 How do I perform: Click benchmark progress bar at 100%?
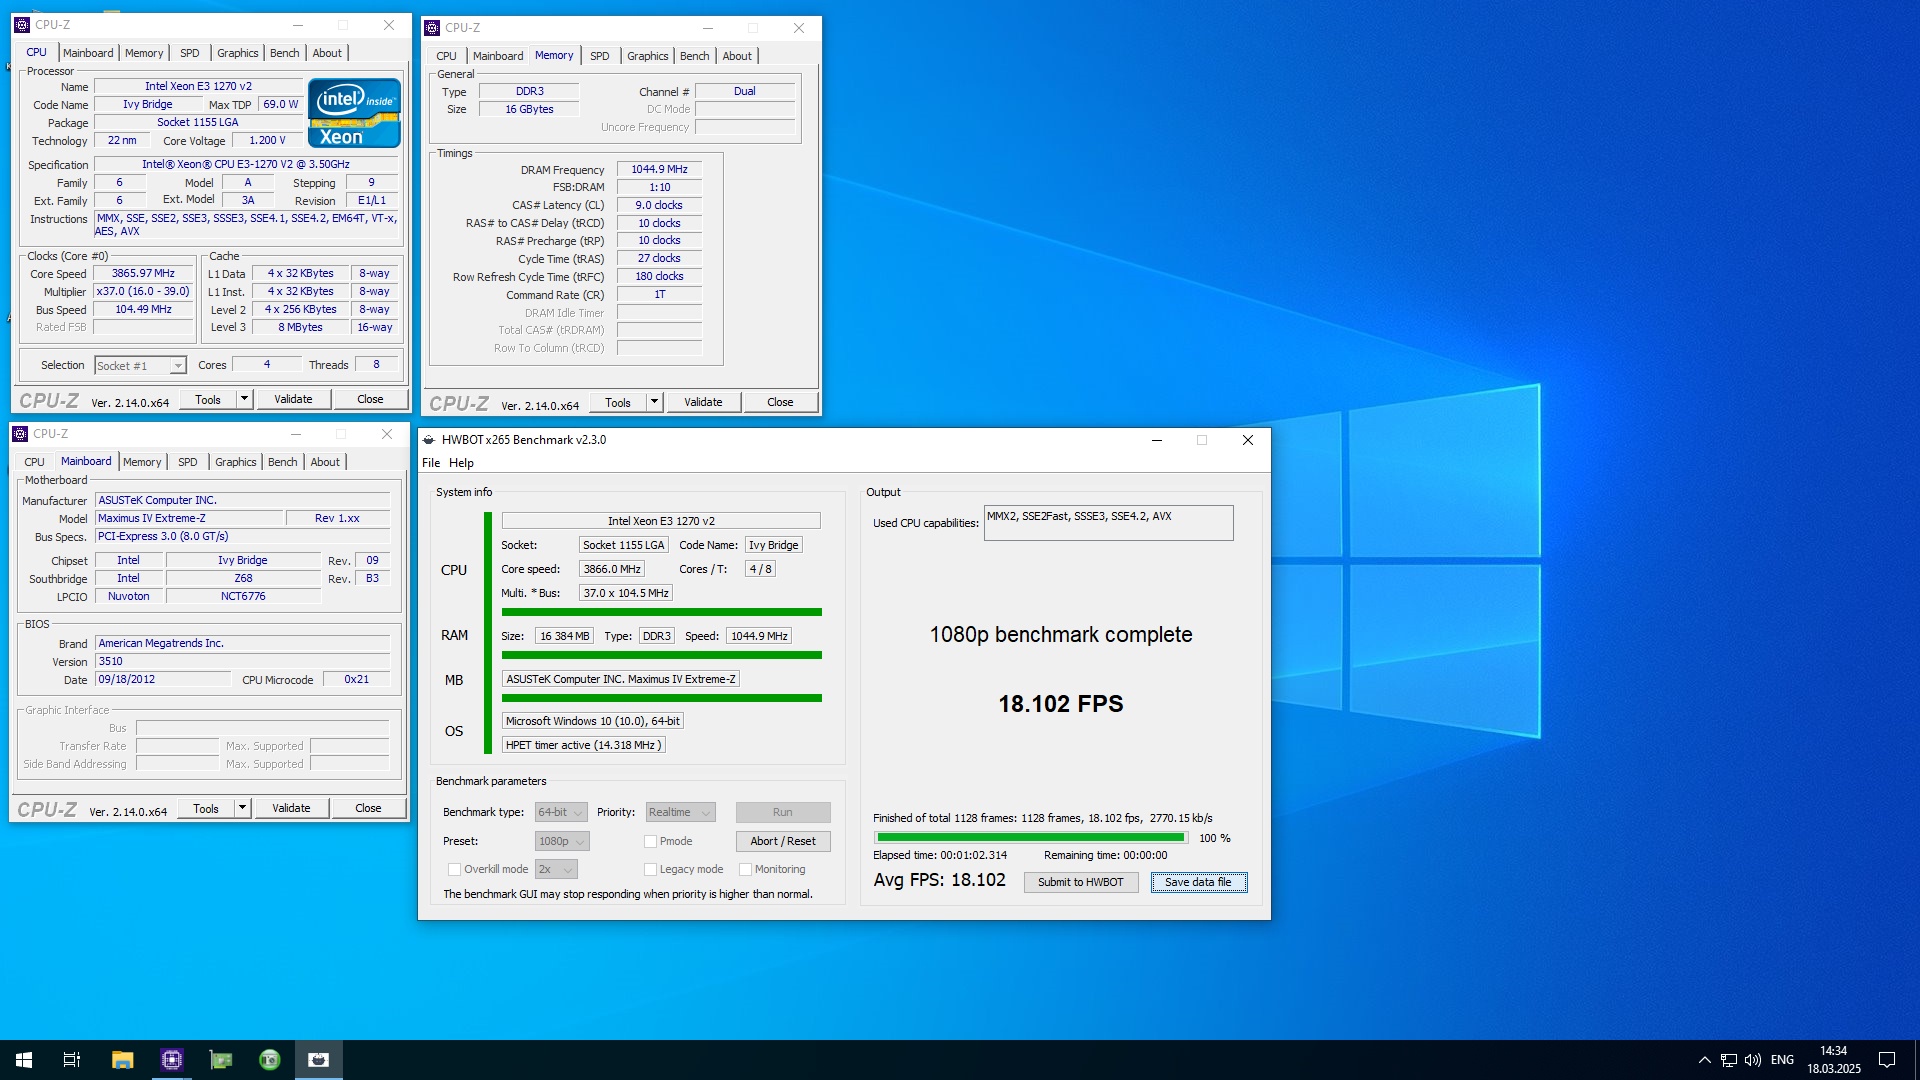click(x=1030, y=838)
